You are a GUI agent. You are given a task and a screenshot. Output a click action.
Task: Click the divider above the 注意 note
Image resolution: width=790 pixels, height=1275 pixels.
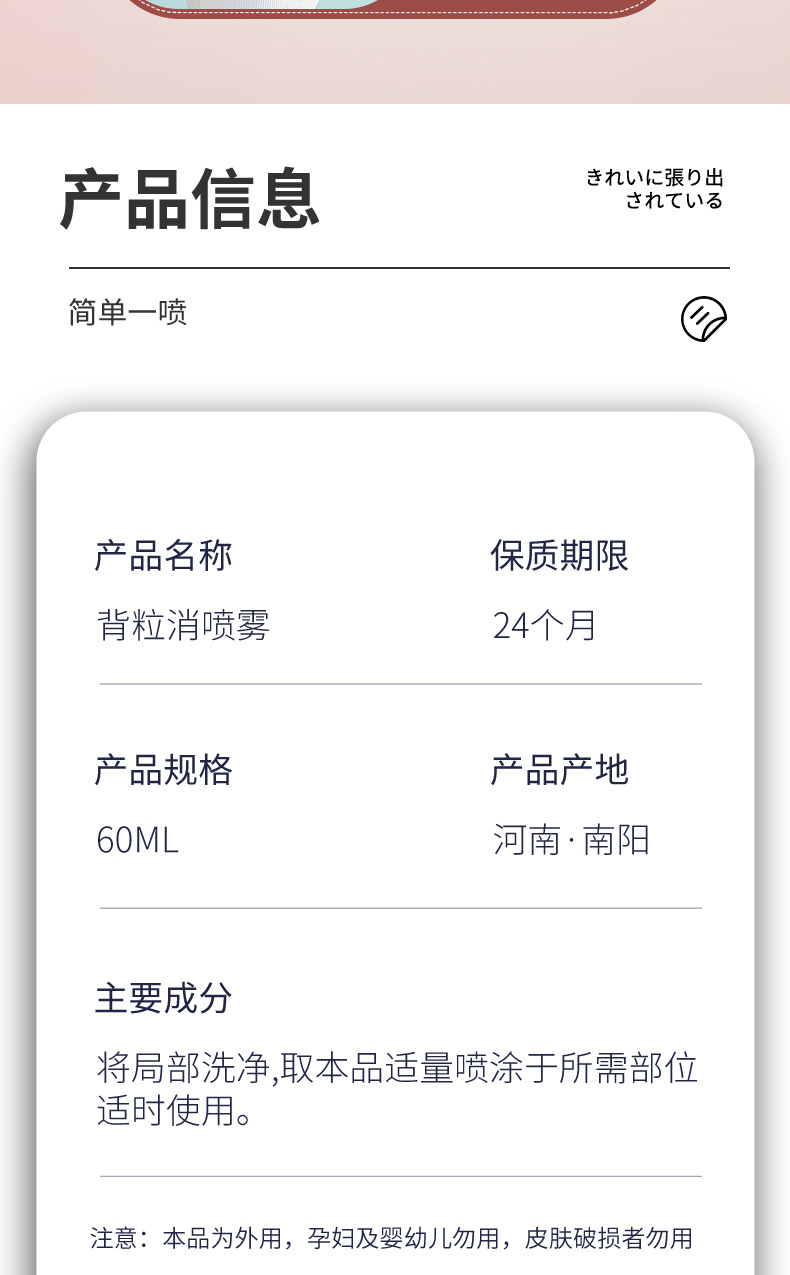[x=400, y=1176]
